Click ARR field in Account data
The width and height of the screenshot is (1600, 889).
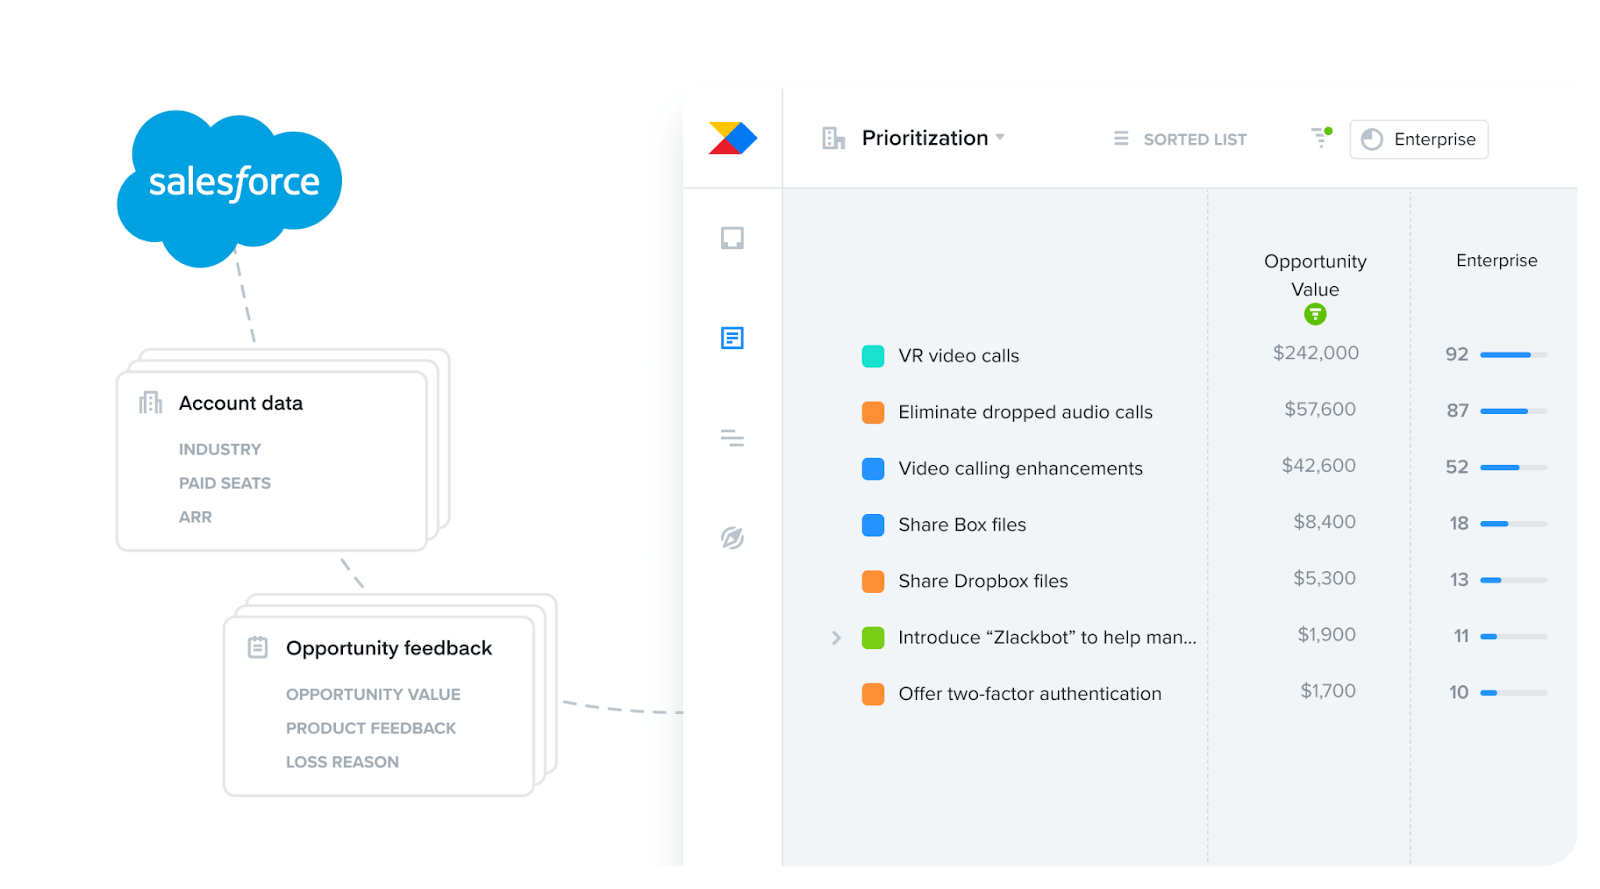pos(195,517)
